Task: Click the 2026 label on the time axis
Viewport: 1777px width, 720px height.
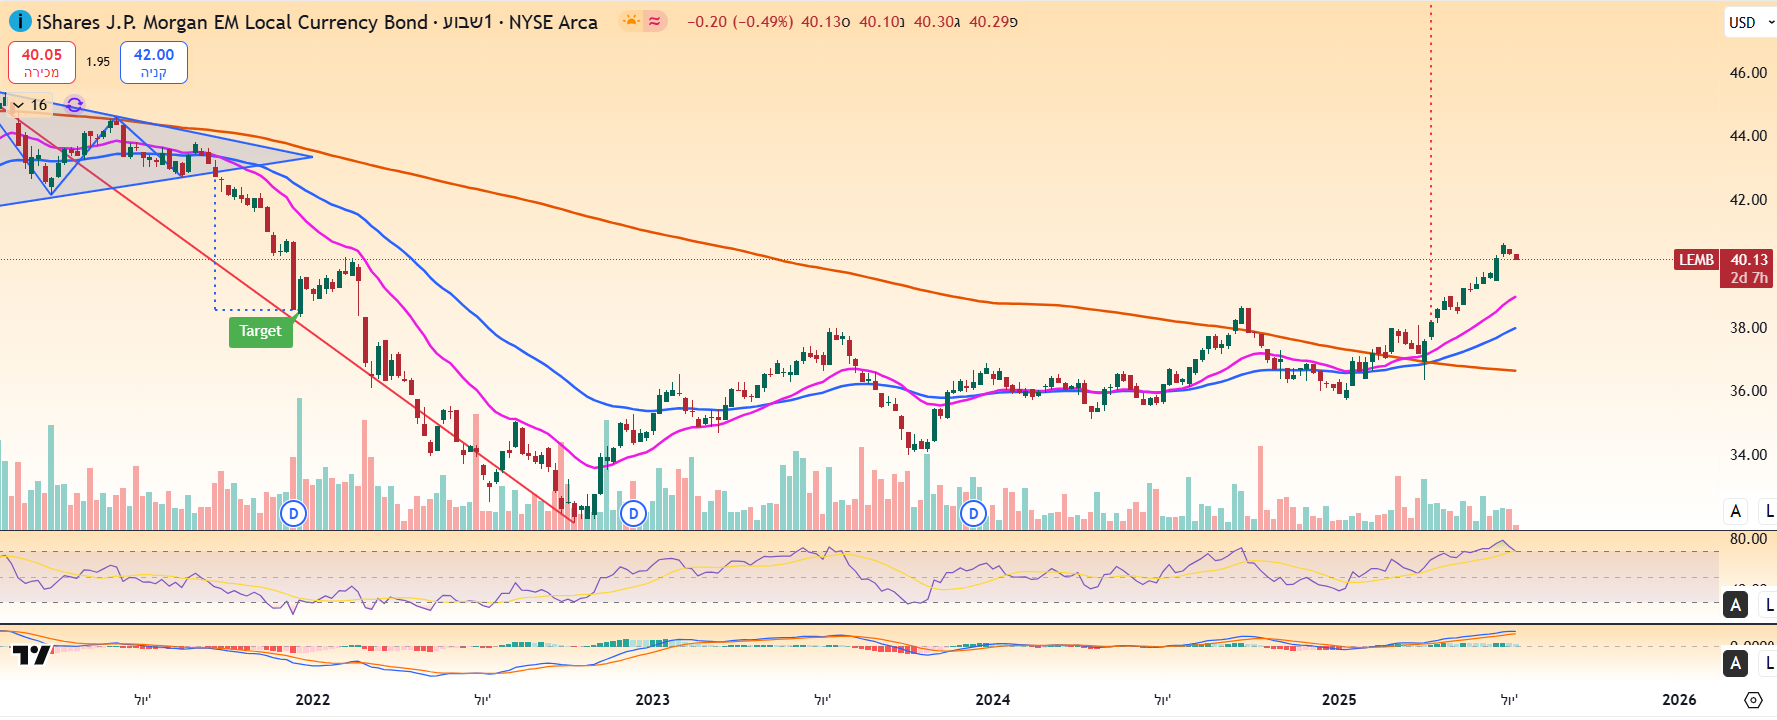Action: [1679, 700]
